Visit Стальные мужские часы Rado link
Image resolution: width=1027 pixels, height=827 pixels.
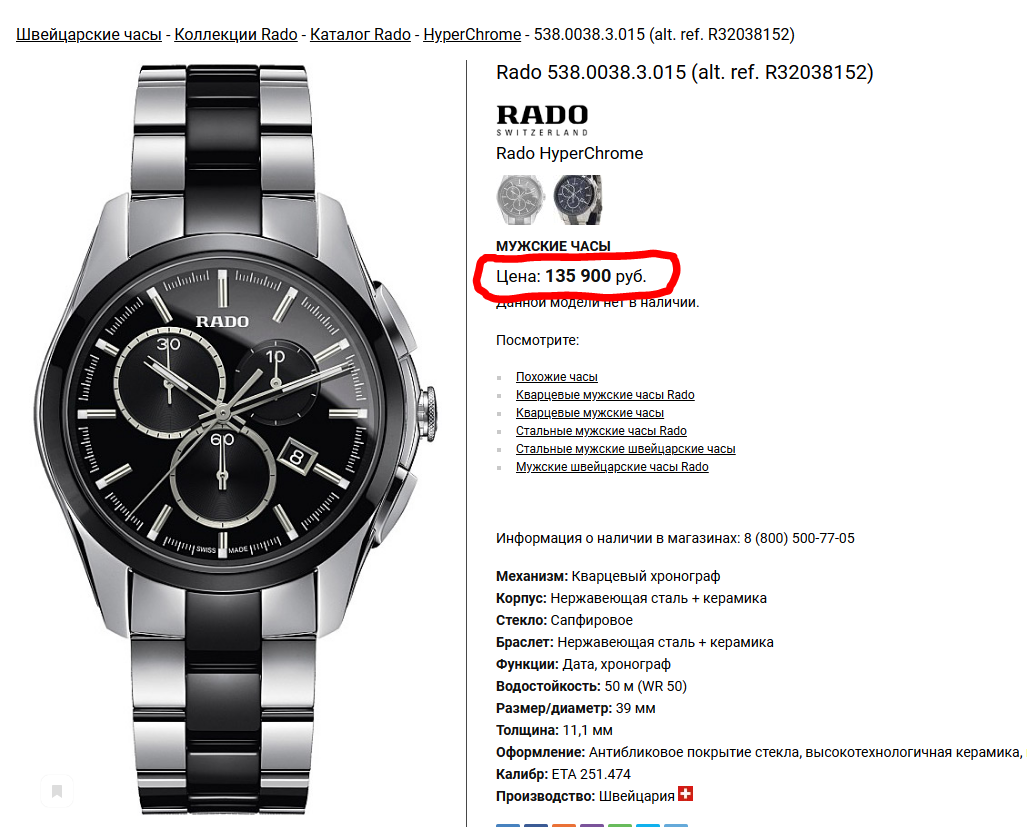click(601, 431)
